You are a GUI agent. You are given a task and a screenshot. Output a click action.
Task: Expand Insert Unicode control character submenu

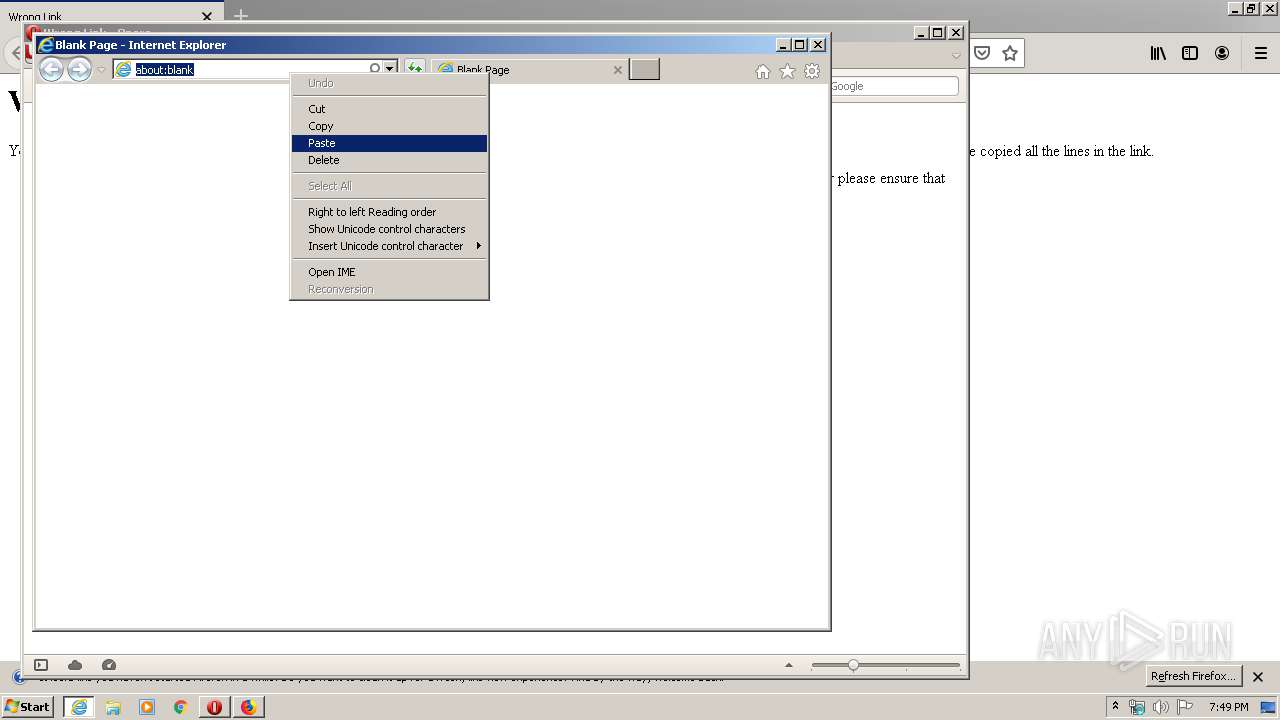(x=389, y=246)
